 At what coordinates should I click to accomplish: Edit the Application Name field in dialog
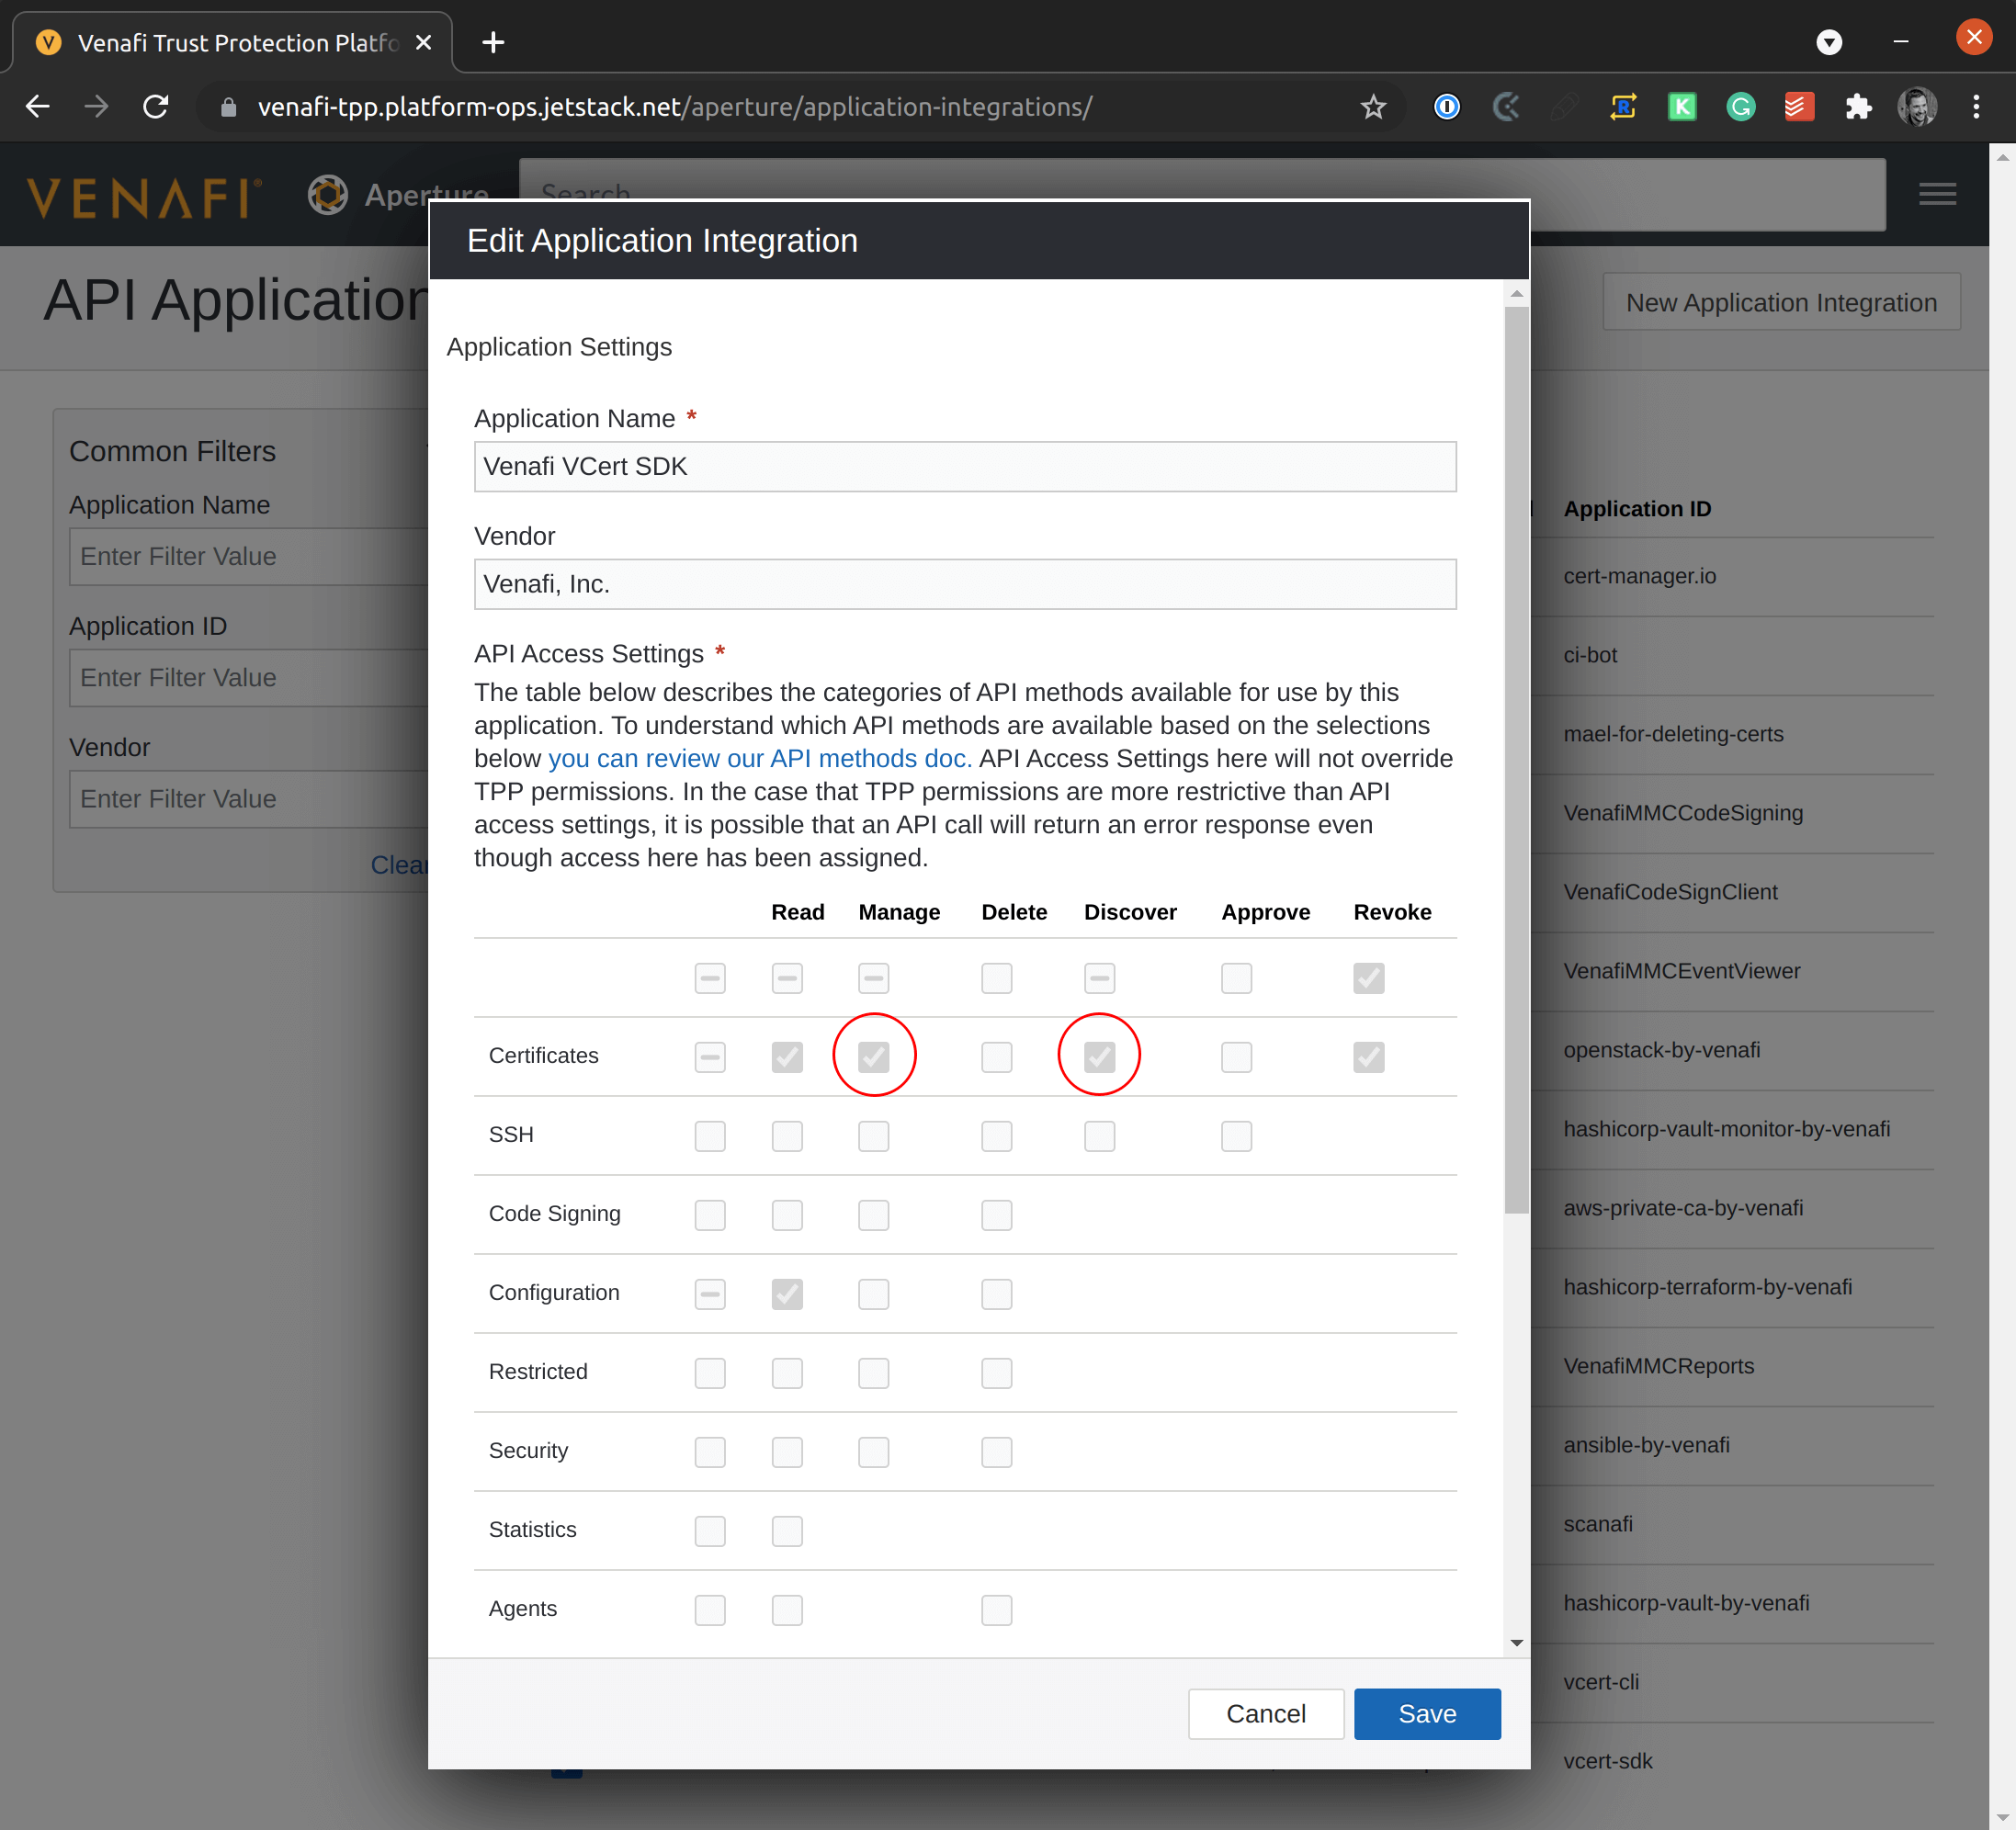click(965, 466)
